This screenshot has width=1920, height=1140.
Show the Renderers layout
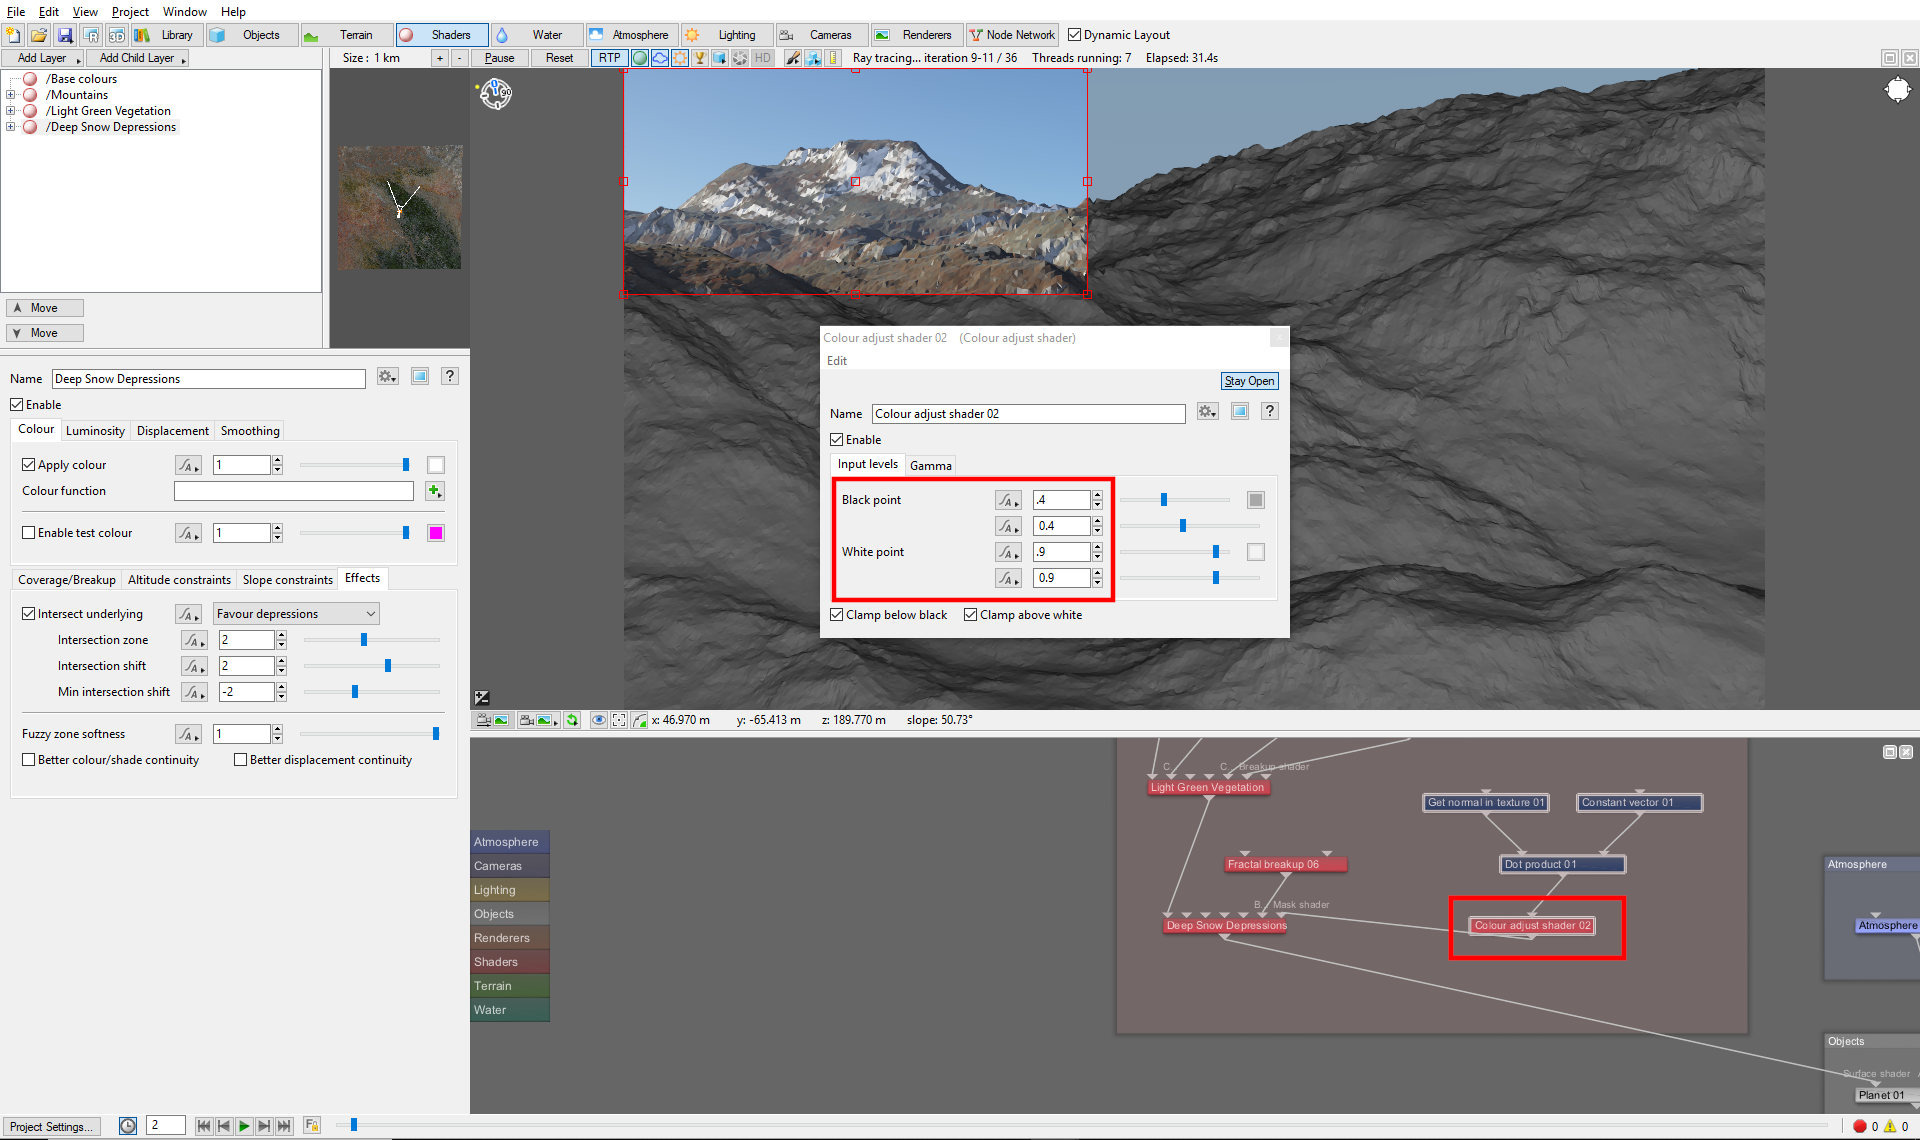[916, 35]
